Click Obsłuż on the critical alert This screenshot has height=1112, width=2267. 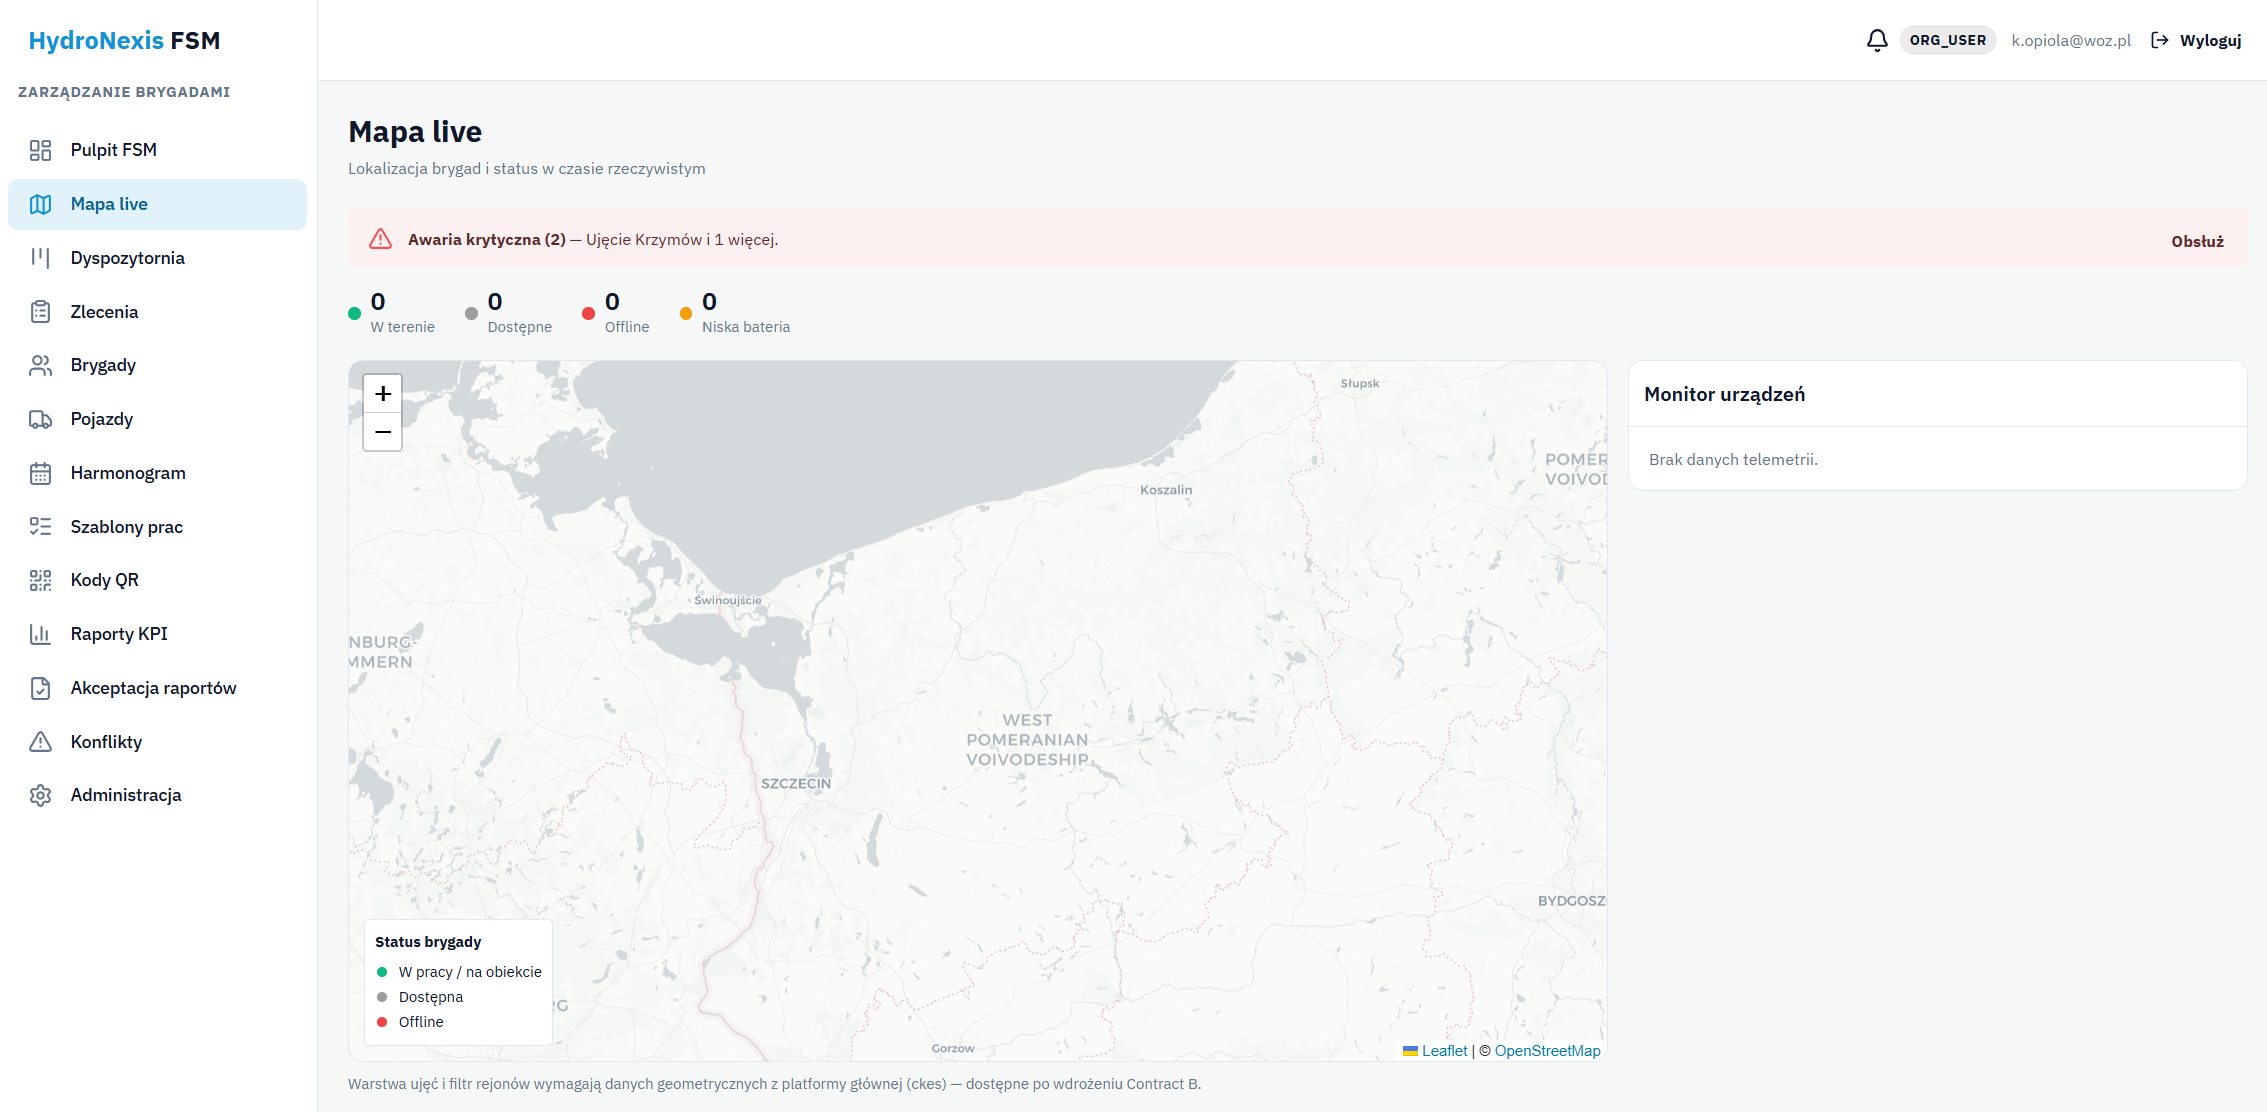[x=2197, y=241]
